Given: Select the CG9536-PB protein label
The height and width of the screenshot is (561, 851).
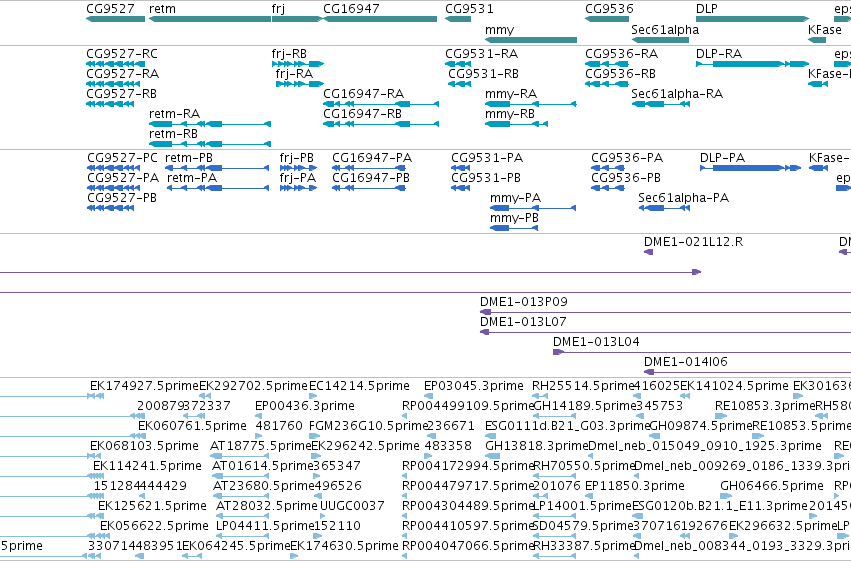Looking at the screenshot, I should point(626,178).
